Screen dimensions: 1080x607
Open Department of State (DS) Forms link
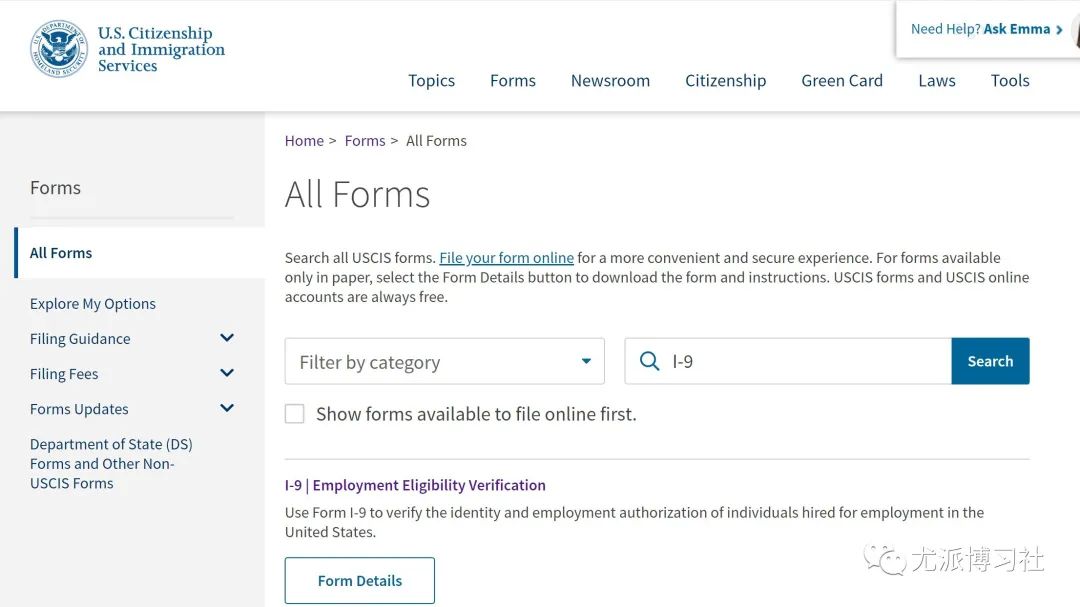coord(111,463)
